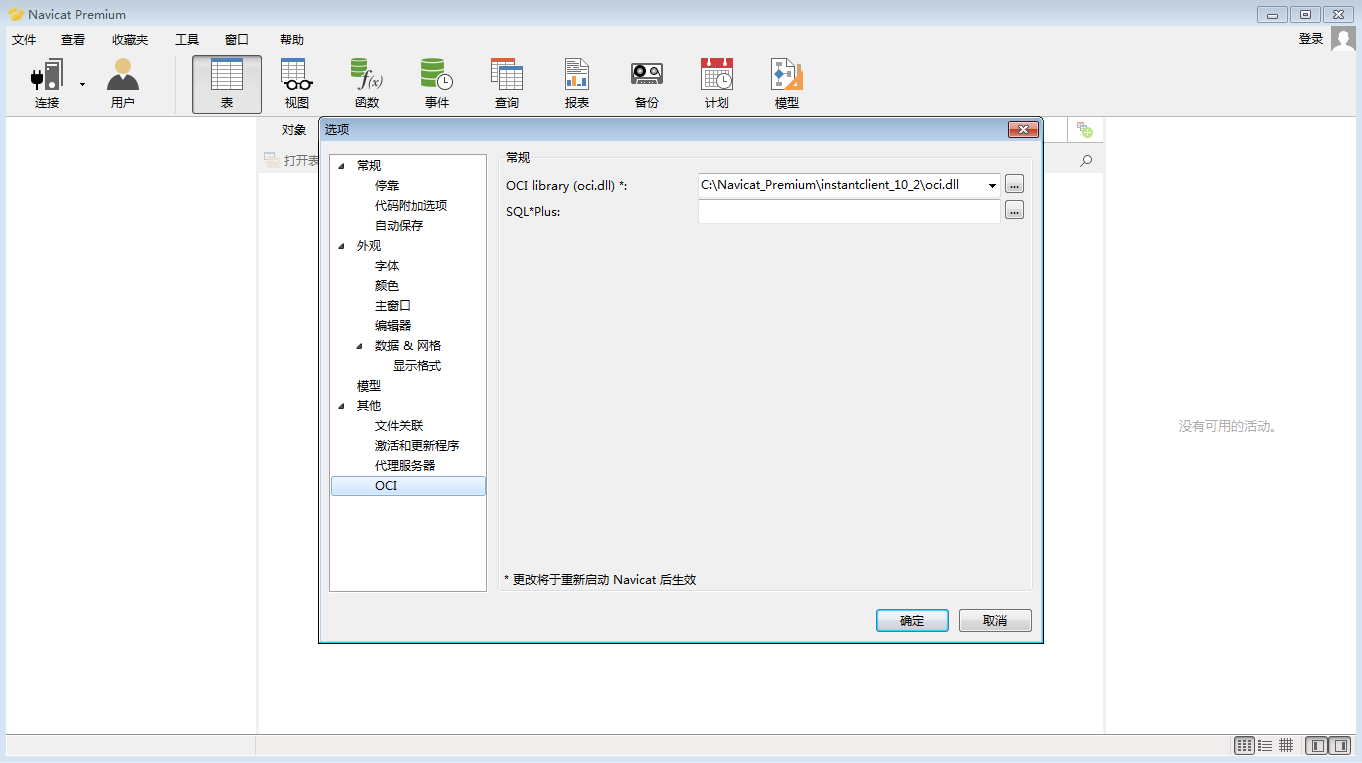Collapse the 常规 tree node

(x=341, y=166)
